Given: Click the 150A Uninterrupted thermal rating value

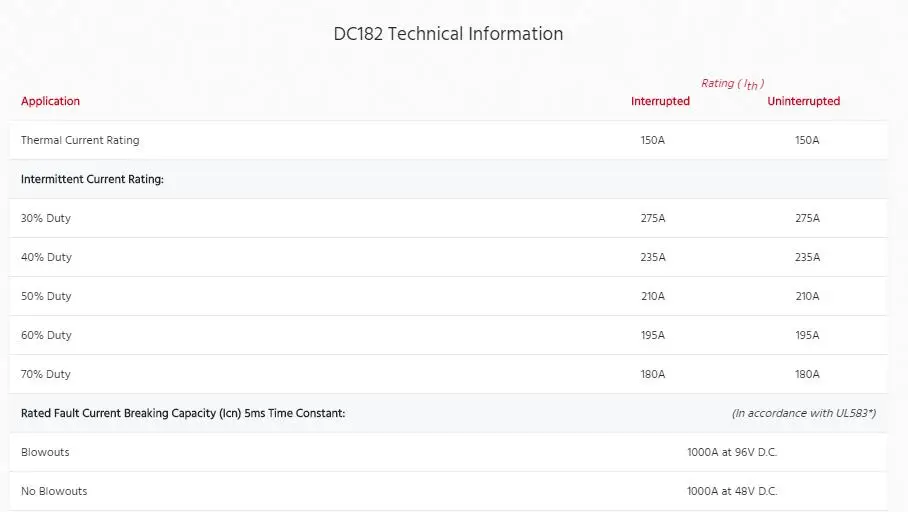Looking at the screenshot, I should click(807, 140).
